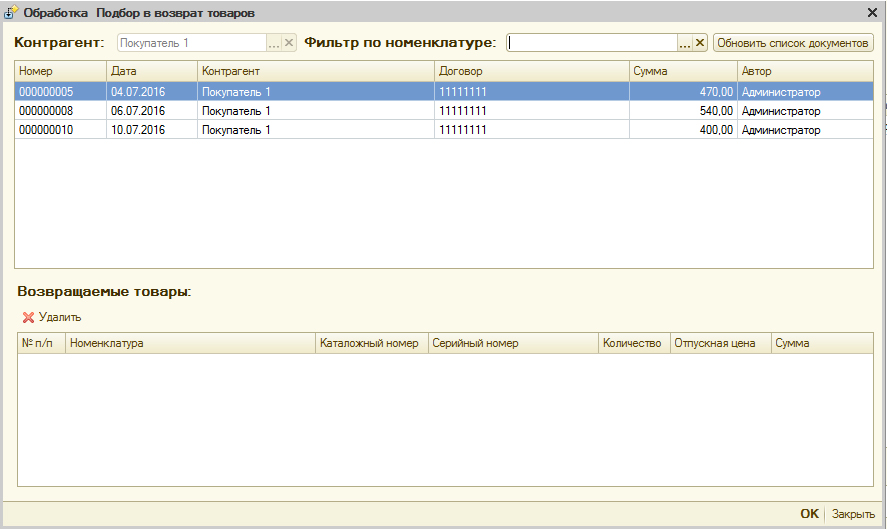Click the Обновить список документов button

(x=793, y=43)
